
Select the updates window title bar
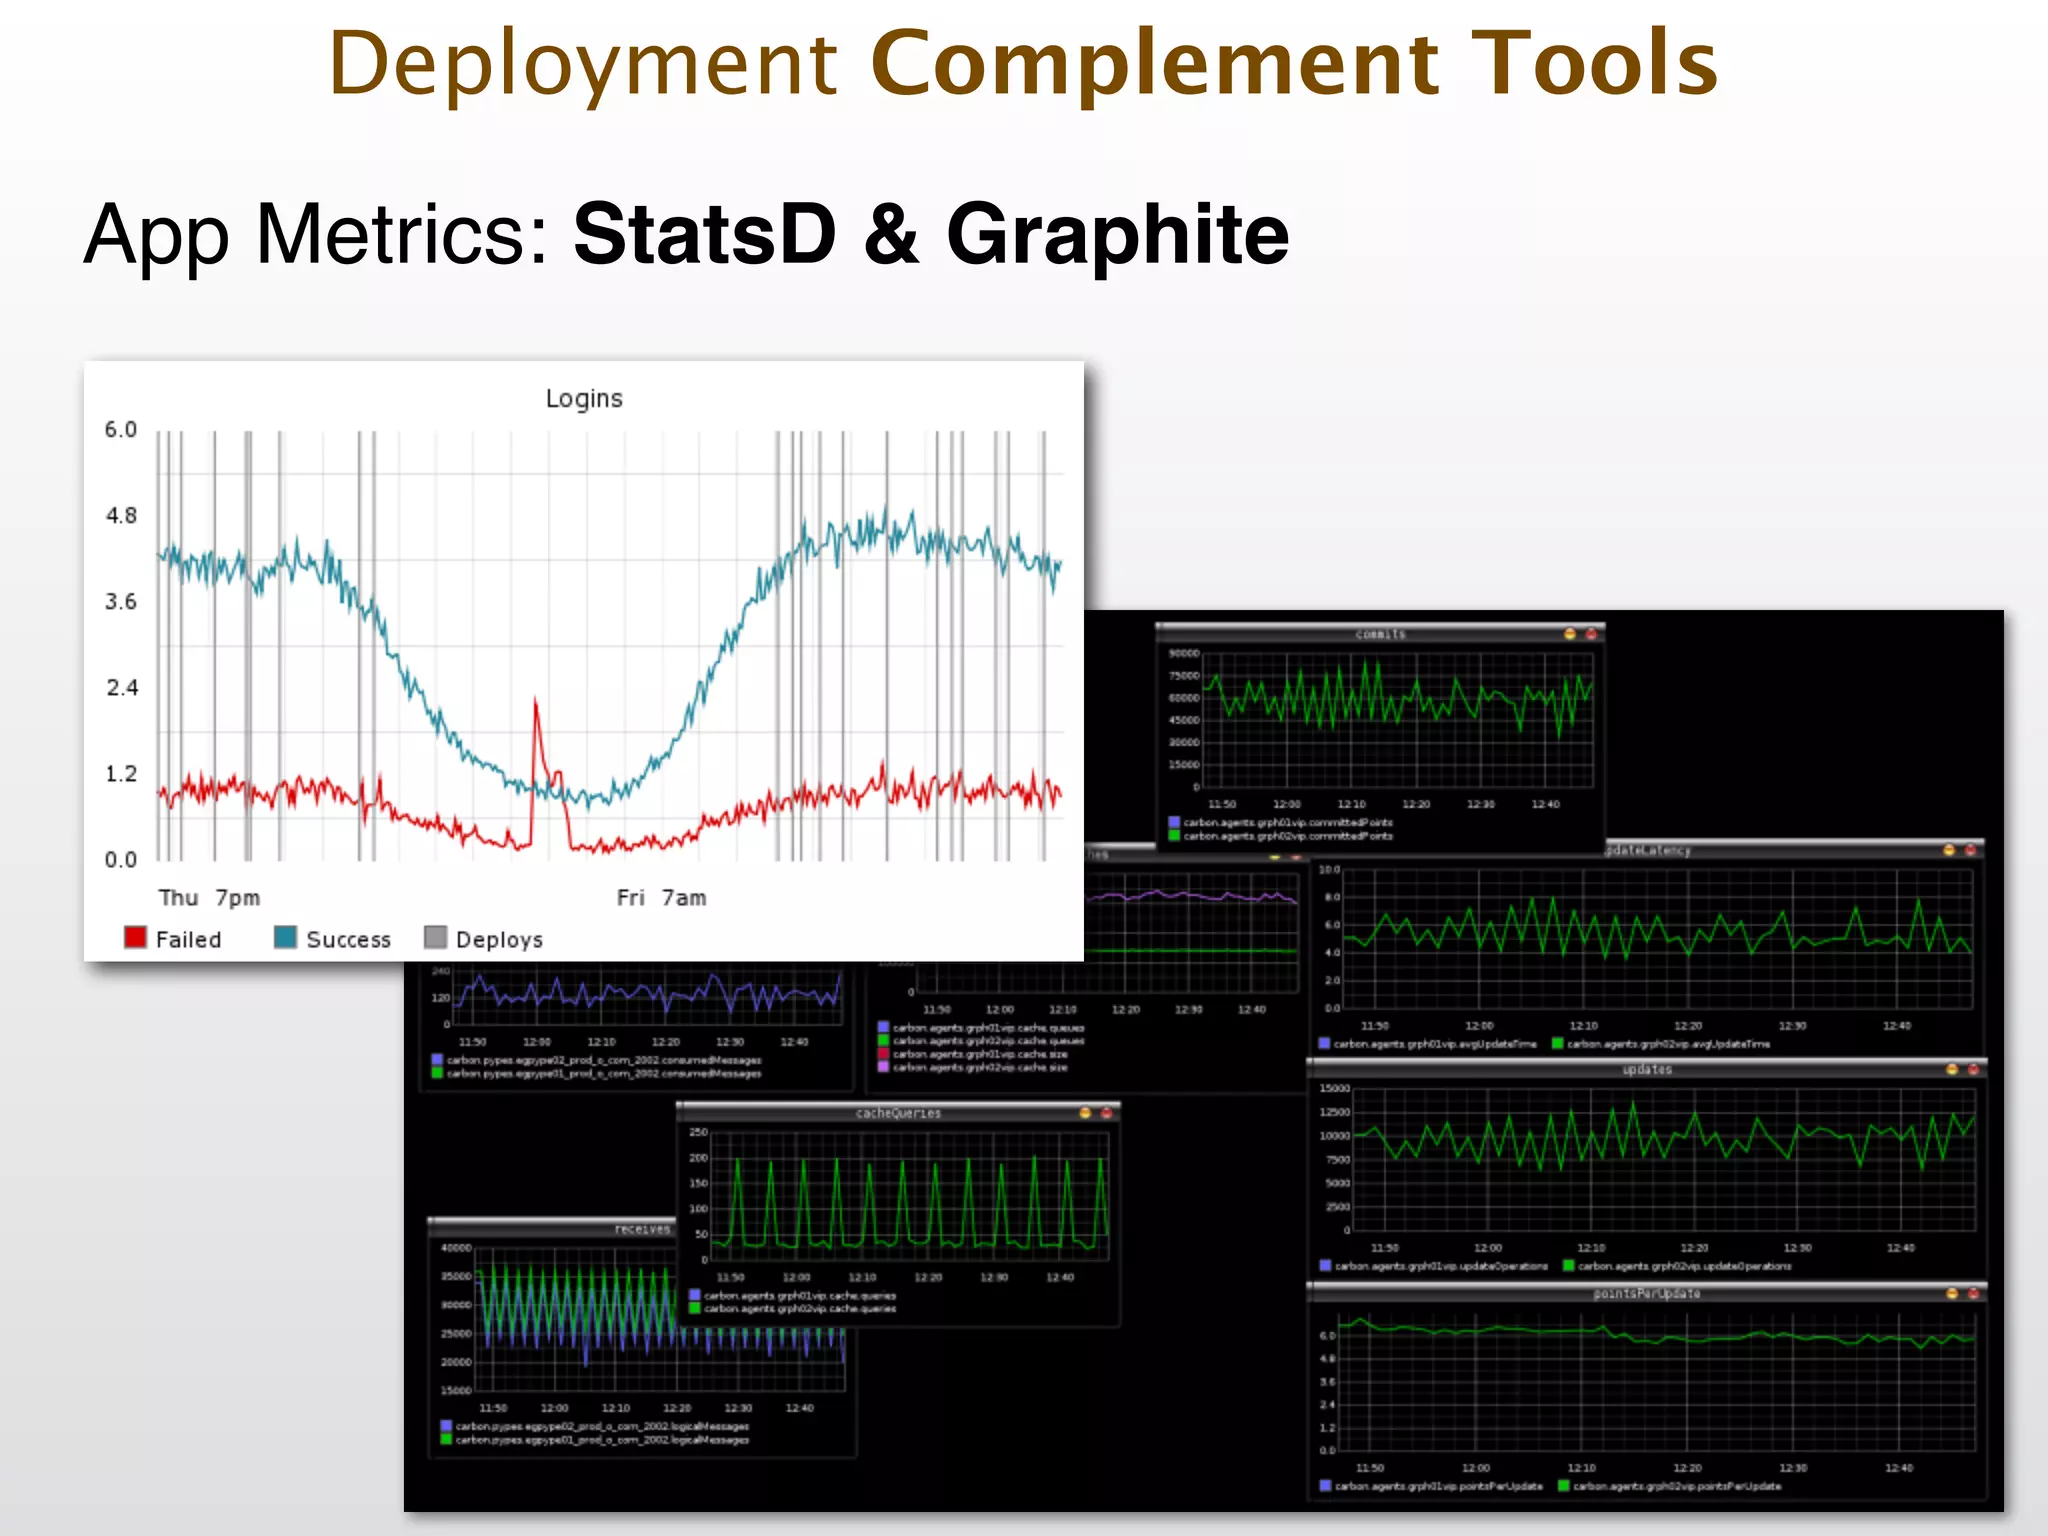(1647, 1069)
